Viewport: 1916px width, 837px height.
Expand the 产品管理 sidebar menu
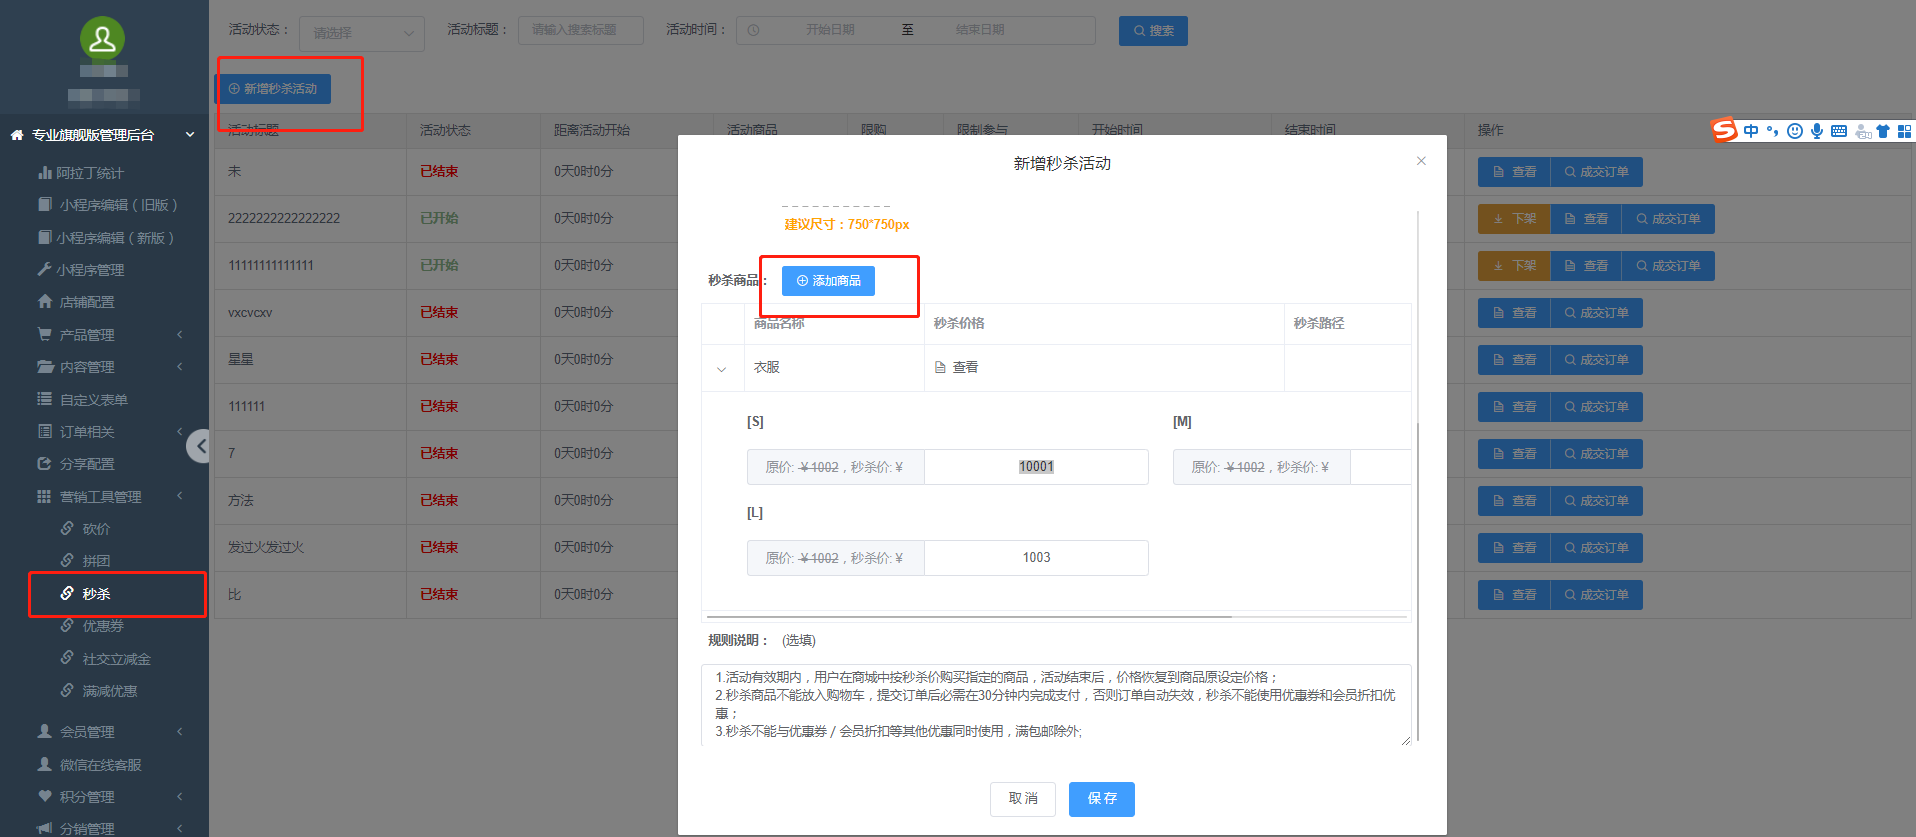click(x=87, y=335)
